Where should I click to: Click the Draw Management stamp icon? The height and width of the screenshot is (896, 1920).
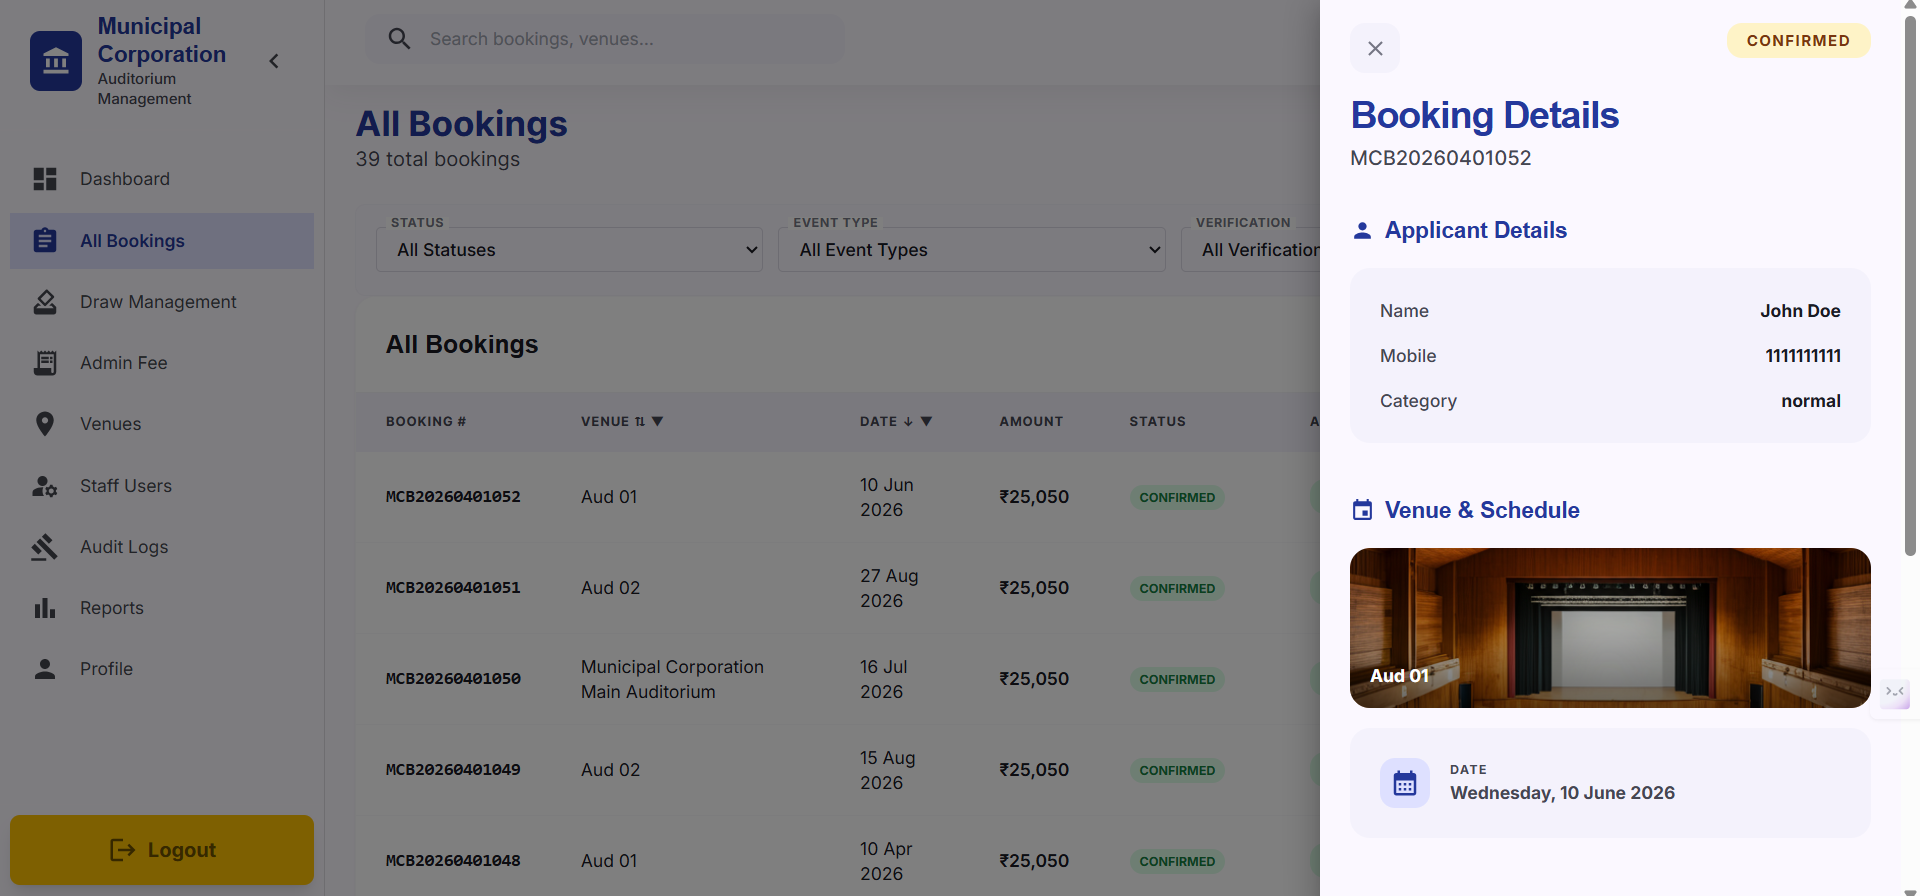pyautogui.click(x=45, y=302)
